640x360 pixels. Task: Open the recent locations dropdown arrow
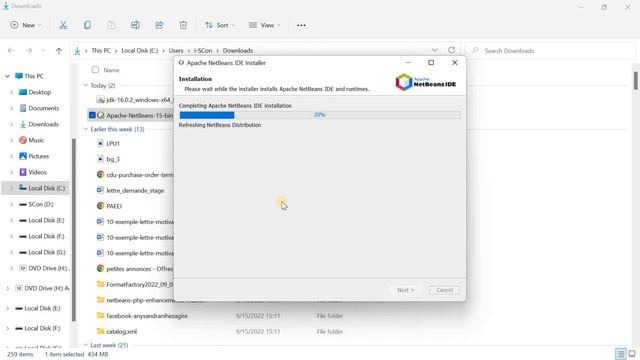coord(43,51)
